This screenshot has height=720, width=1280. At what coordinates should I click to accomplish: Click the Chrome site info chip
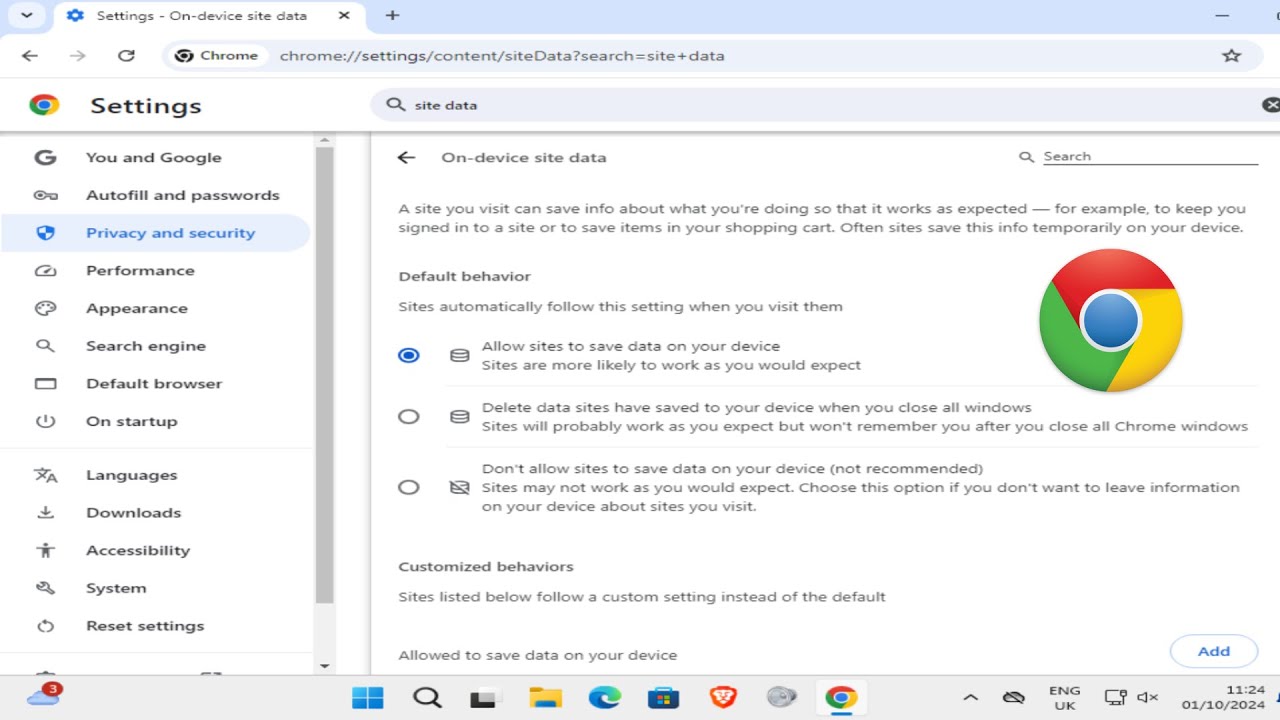(216, 56)
